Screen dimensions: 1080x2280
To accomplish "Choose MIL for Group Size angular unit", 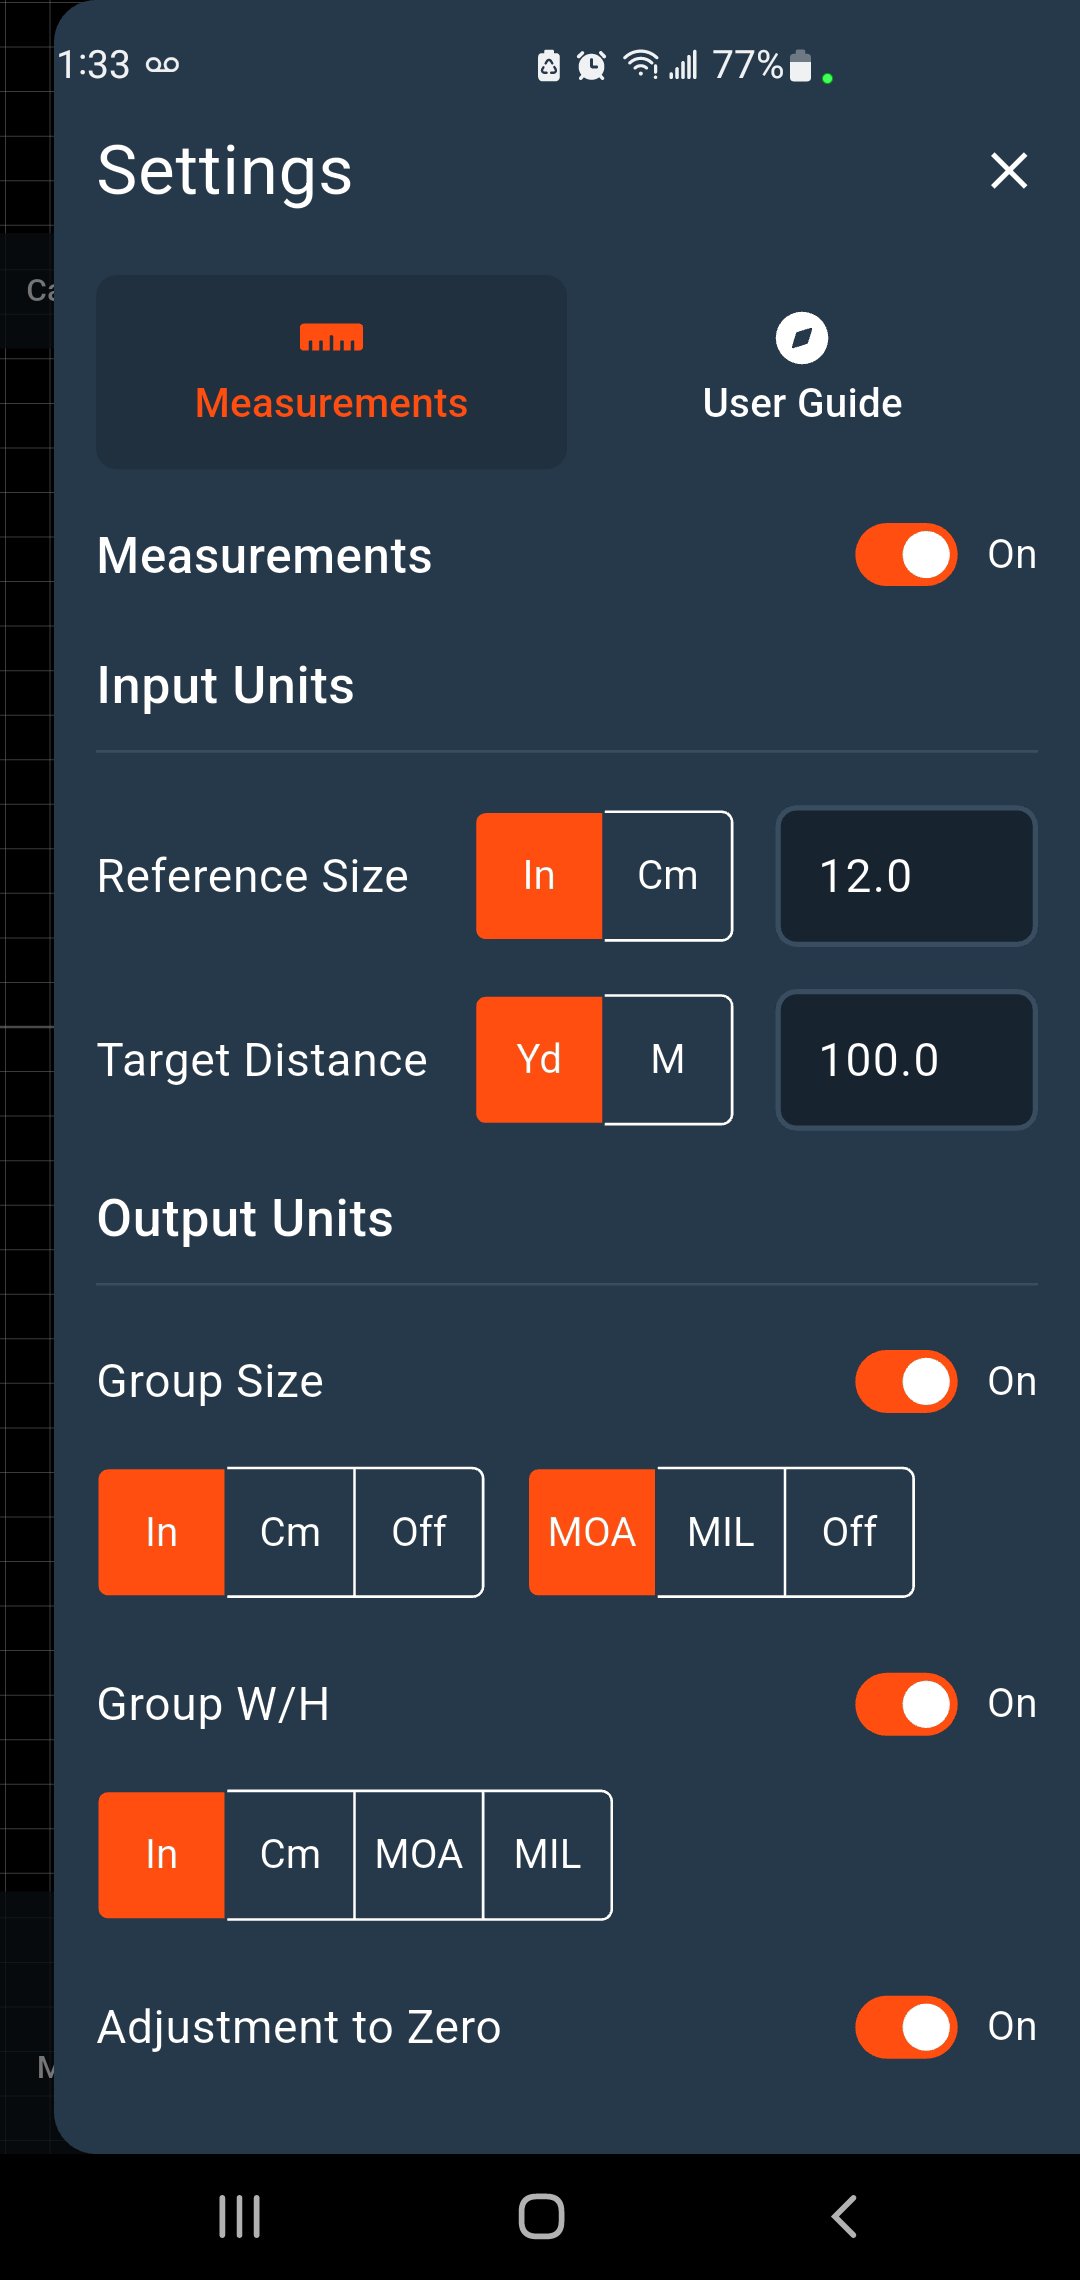I will [721, 1532].
